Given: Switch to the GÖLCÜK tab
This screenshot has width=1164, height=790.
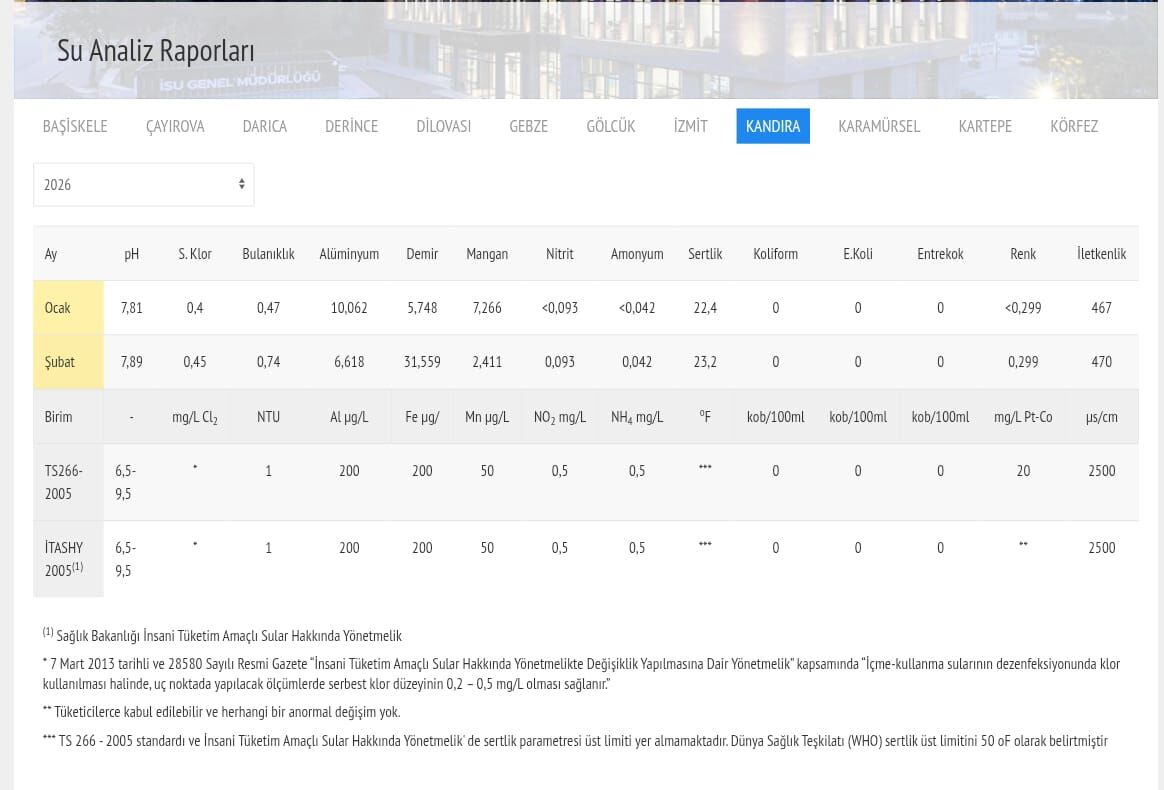Looking at the screenshot, I should tap(610, 126).
